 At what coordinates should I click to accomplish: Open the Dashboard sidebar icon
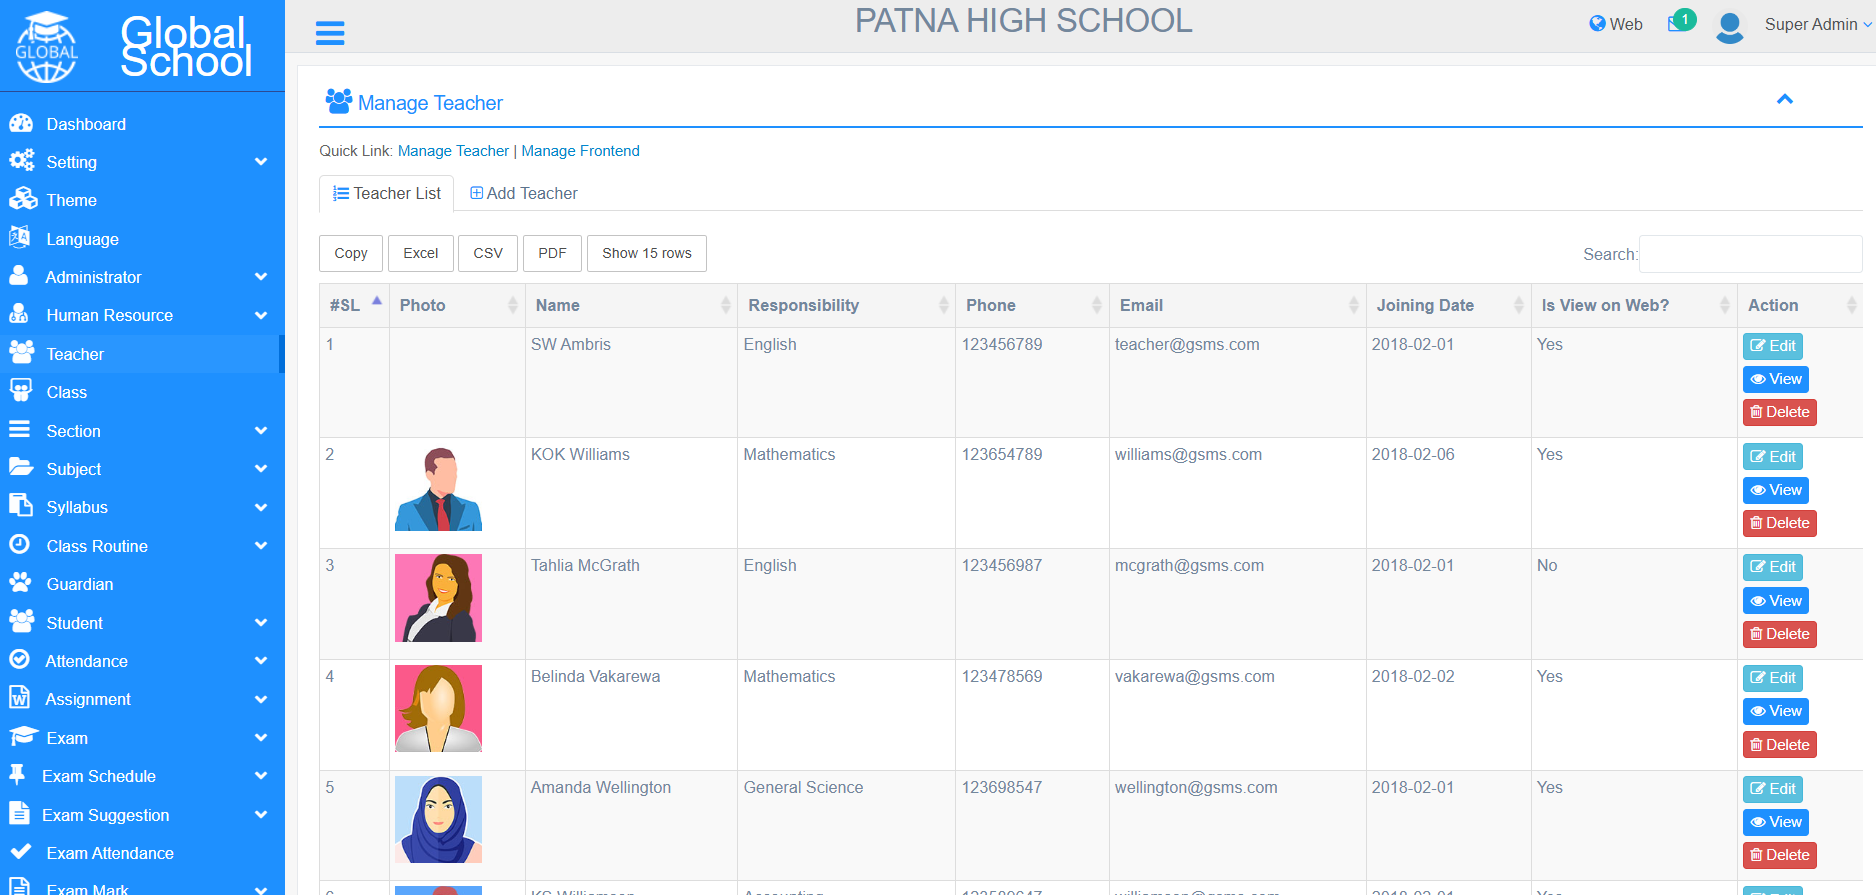pos(21,123)
